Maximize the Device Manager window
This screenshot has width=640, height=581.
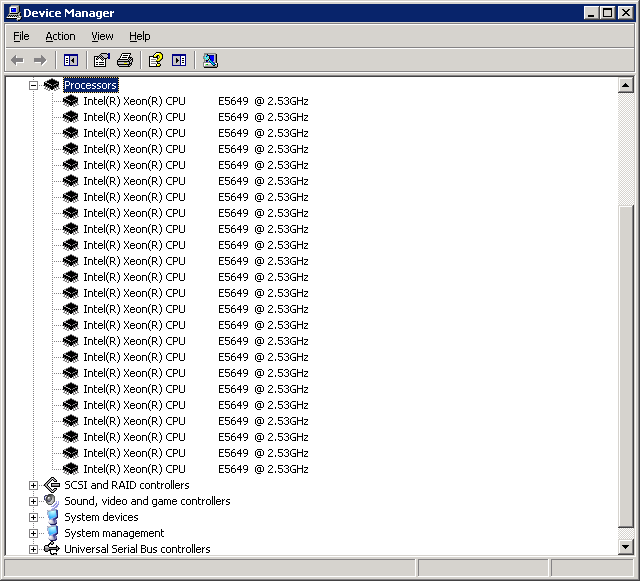[607, 13]
